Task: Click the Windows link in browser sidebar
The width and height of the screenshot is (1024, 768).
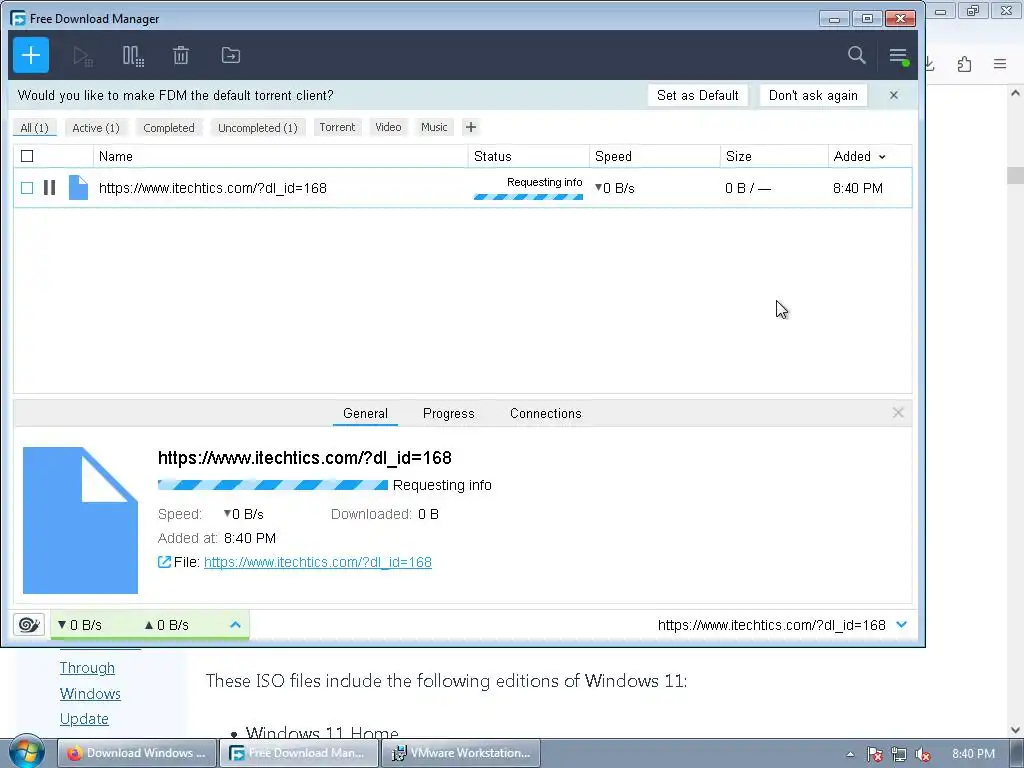Action: pos(90,694)
